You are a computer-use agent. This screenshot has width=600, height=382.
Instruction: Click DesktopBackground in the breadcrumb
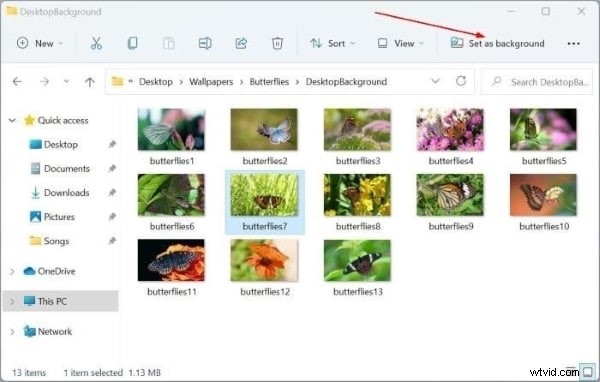[346, 82]
